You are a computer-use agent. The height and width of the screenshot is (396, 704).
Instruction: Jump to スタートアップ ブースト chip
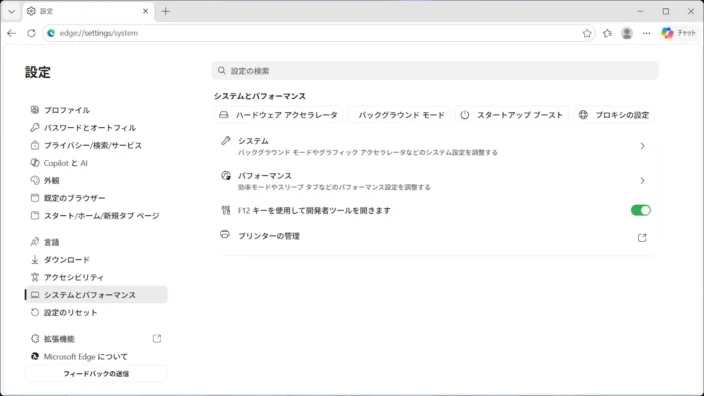tap(512, 115)
